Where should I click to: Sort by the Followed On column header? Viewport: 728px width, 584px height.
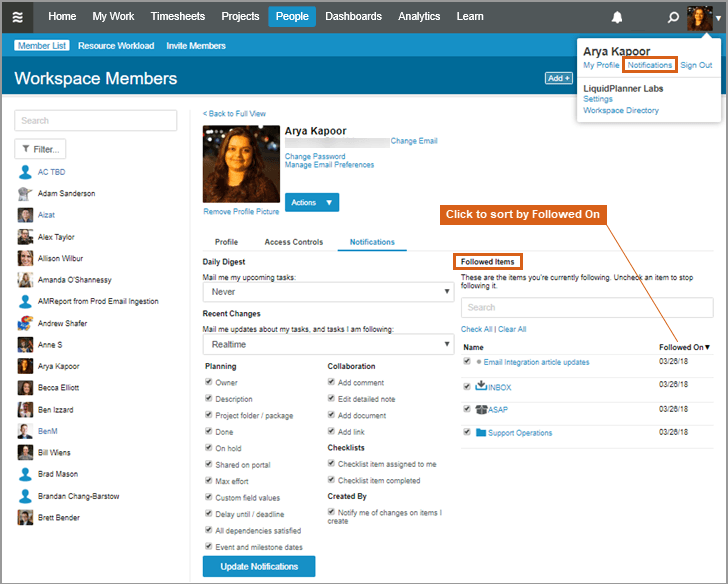684,347
